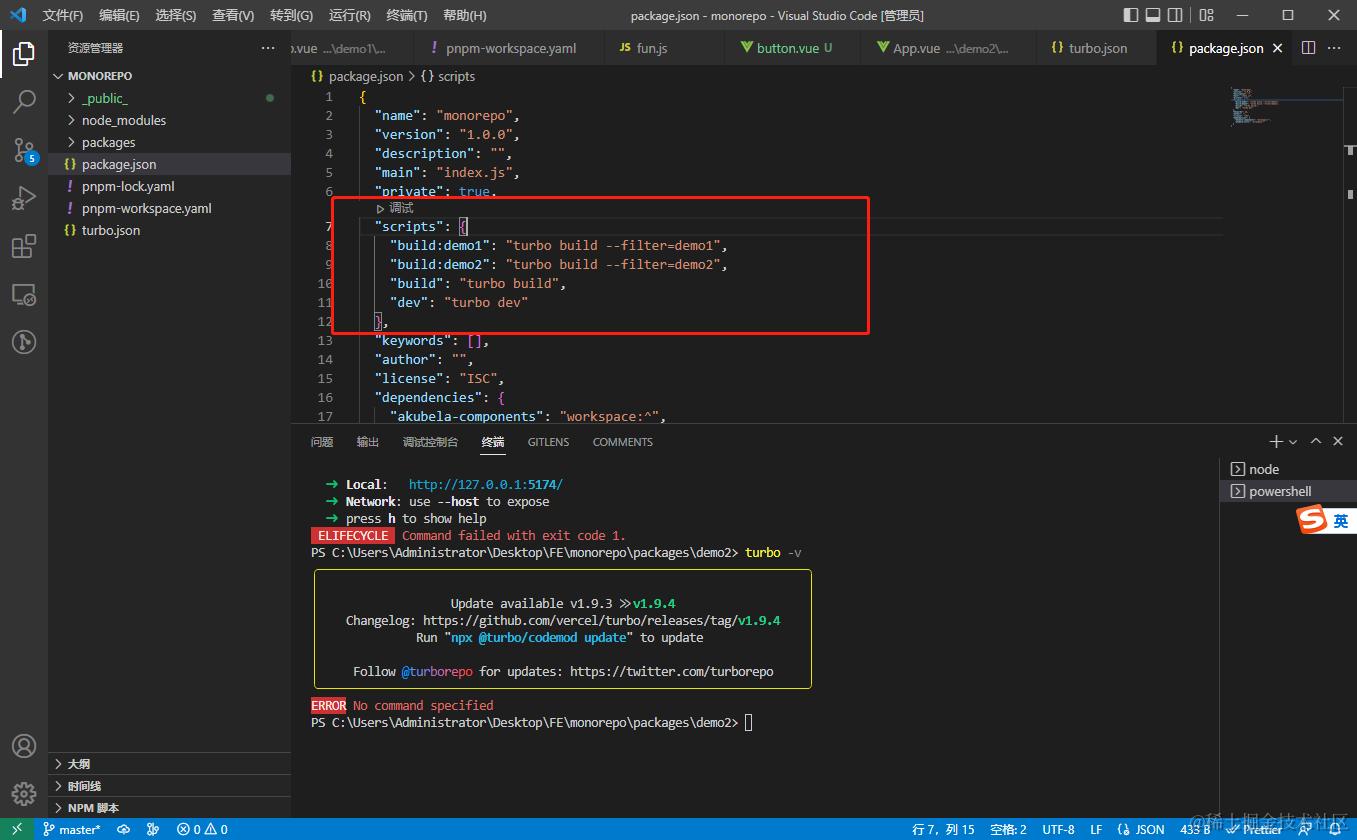
Task: Expand the packages folder in explorer
Action: (x=108, y=142)
